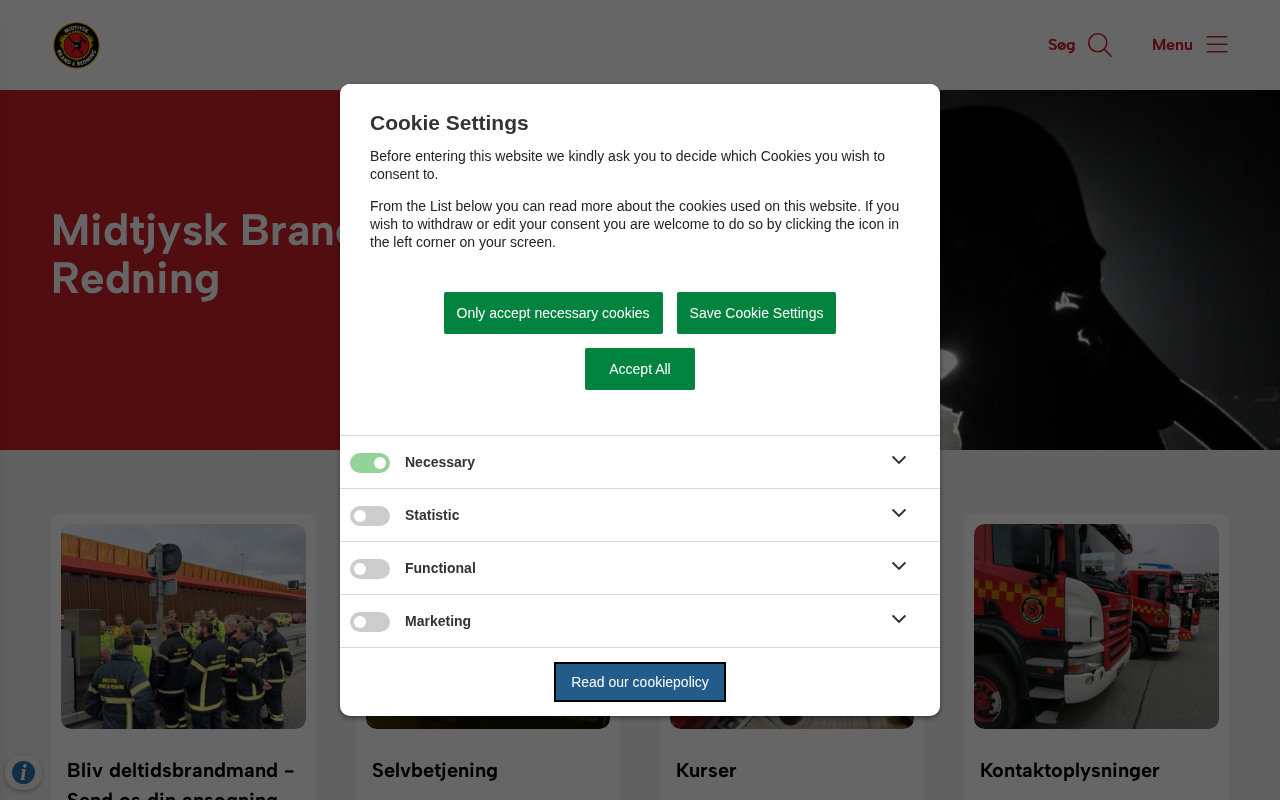Expand the Functional cookies chevron

(899, 567)
